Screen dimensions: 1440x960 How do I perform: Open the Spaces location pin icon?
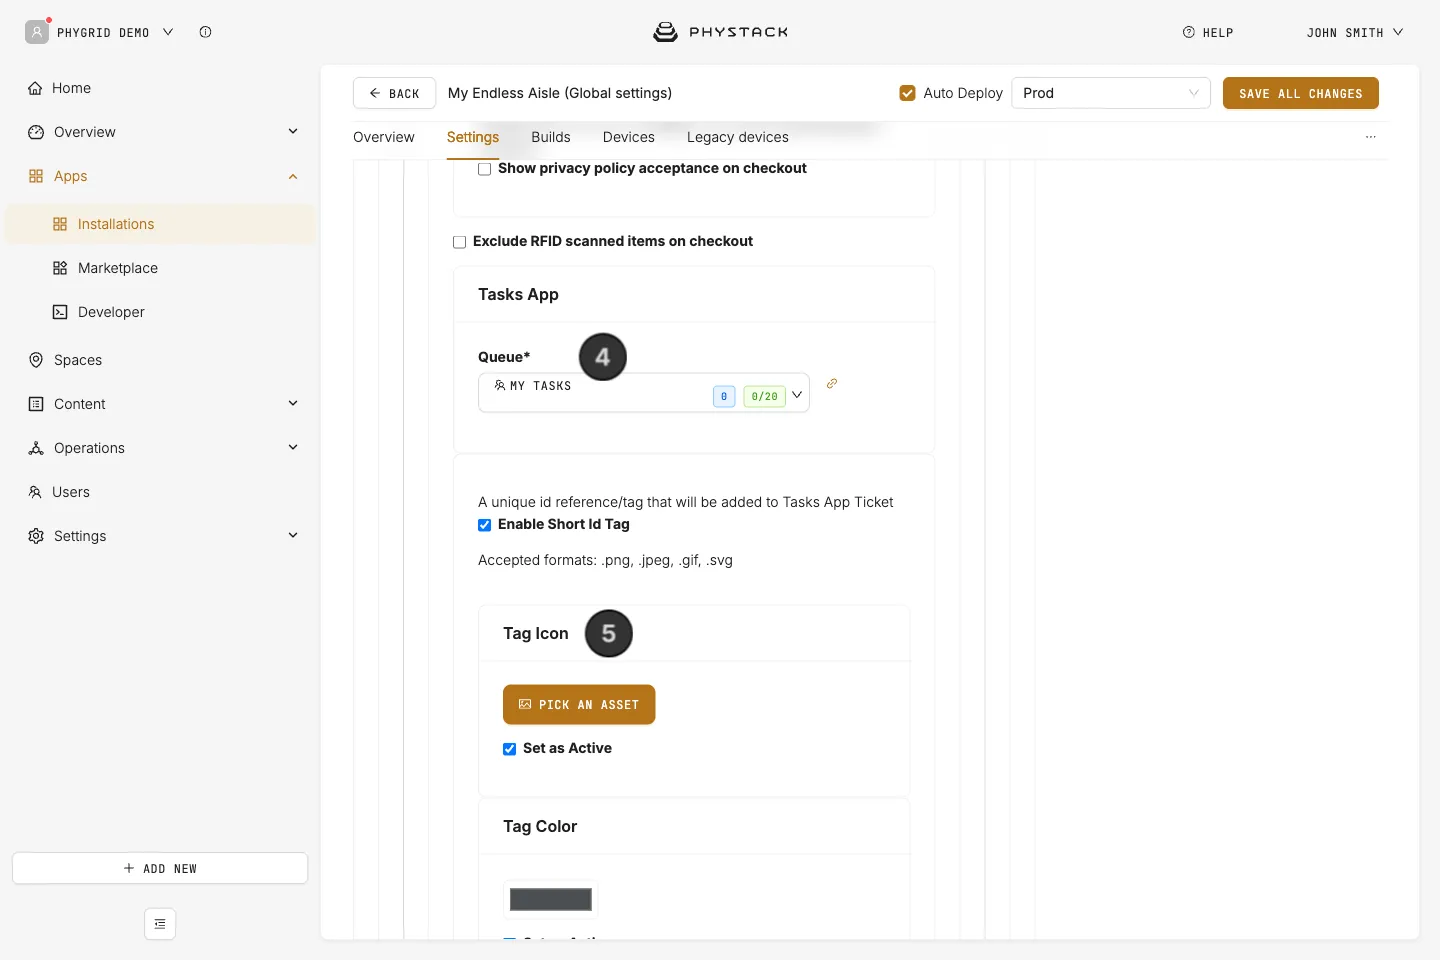(x=36, y=360)
